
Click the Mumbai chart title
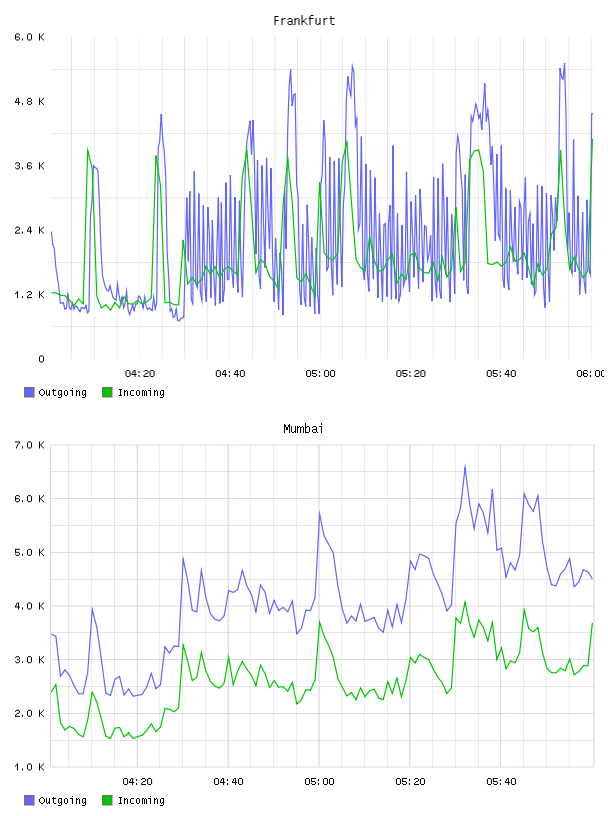point(303,429)
